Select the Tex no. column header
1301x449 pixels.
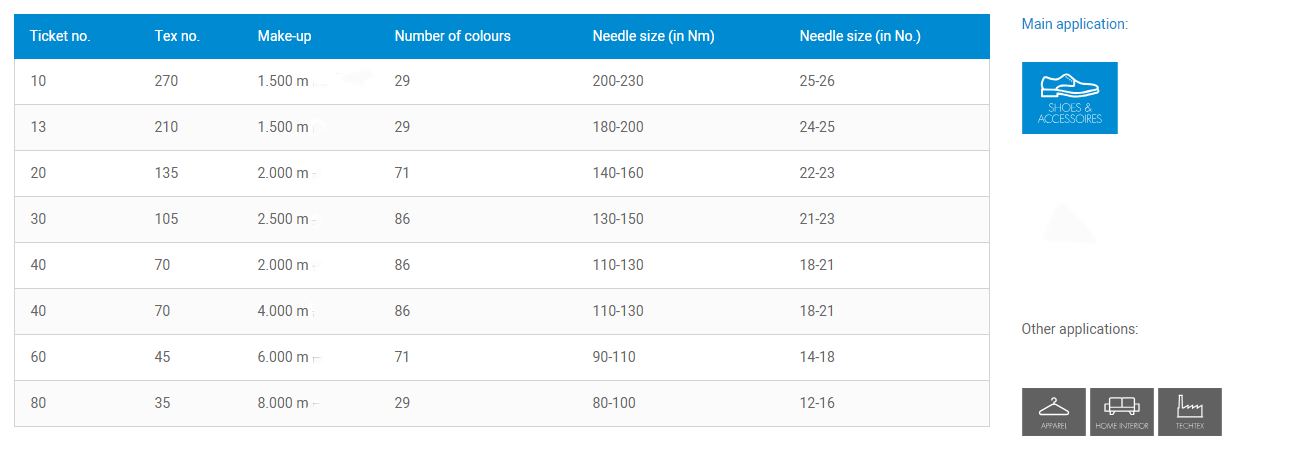pos(177,36)
